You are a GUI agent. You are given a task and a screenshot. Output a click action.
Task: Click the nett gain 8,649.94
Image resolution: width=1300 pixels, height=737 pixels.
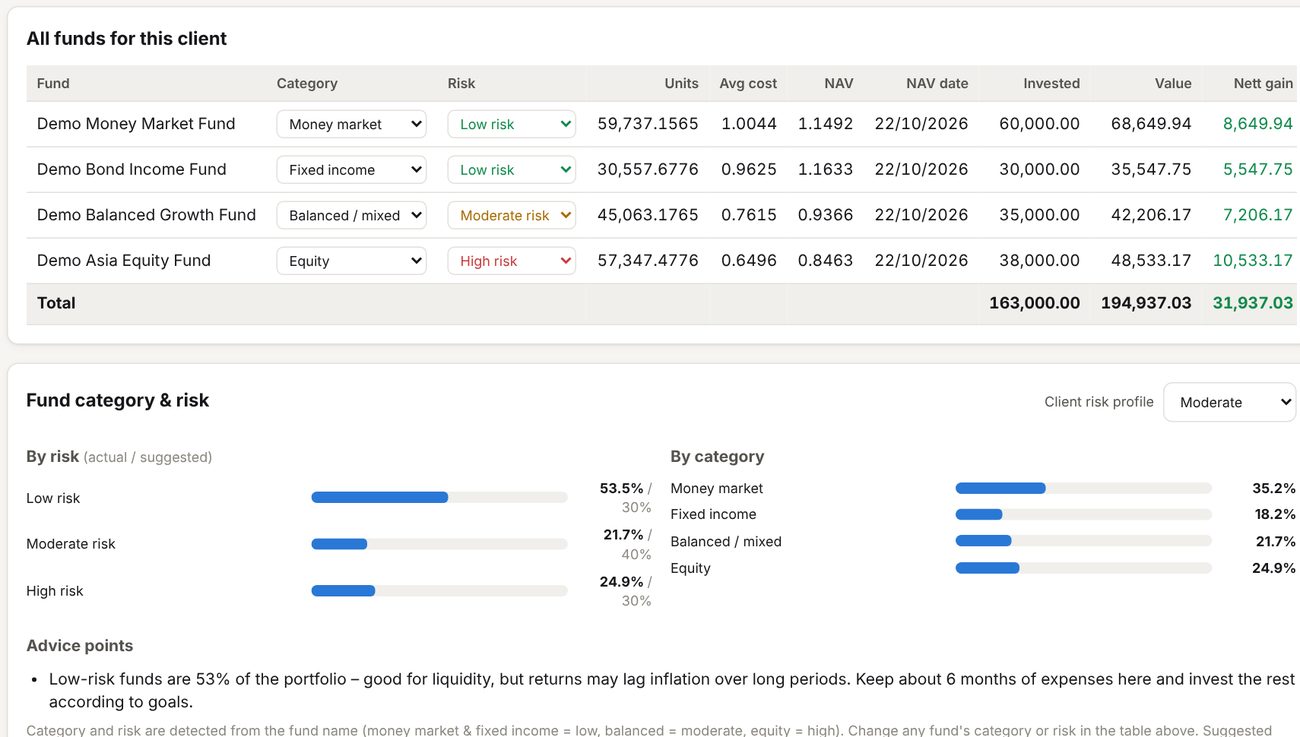[x=1258, y=124]
